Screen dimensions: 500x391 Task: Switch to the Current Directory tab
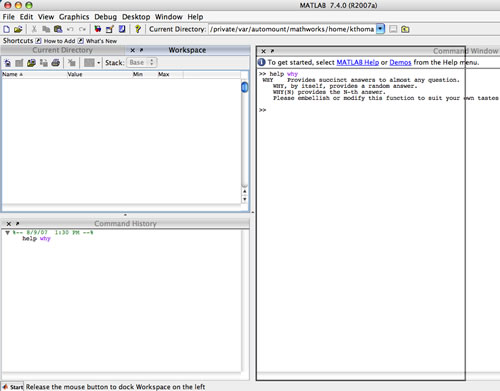[62, 50]
